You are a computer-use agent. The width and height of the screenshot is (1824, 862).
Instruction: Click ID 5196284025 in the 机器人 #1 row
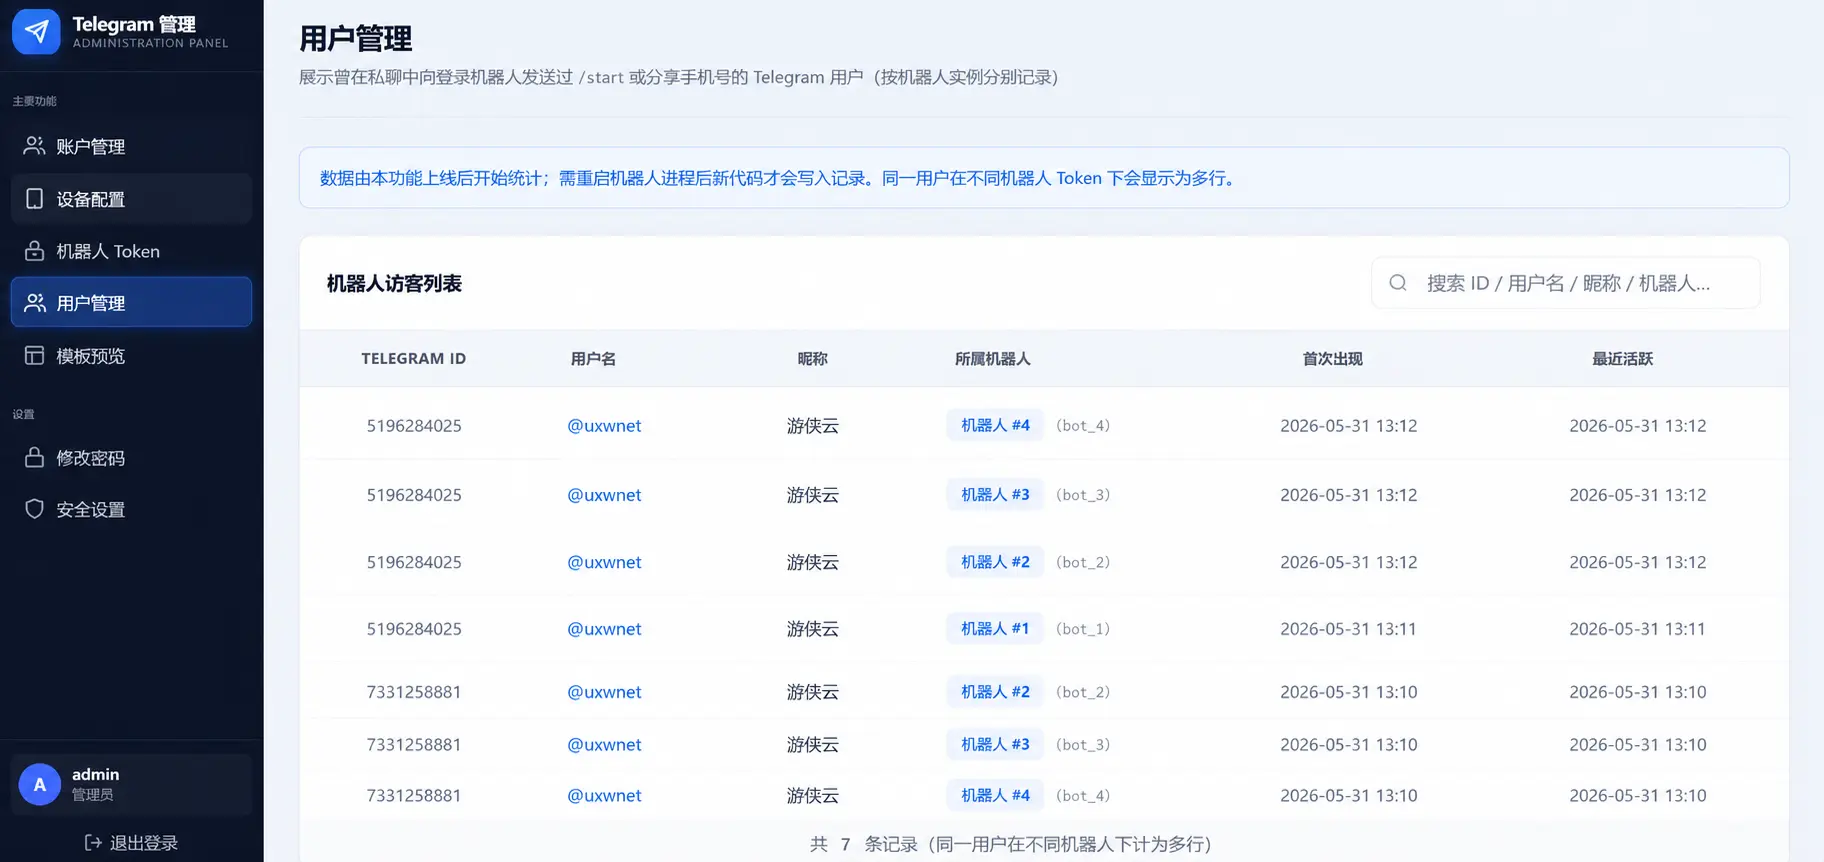point(414,629)
